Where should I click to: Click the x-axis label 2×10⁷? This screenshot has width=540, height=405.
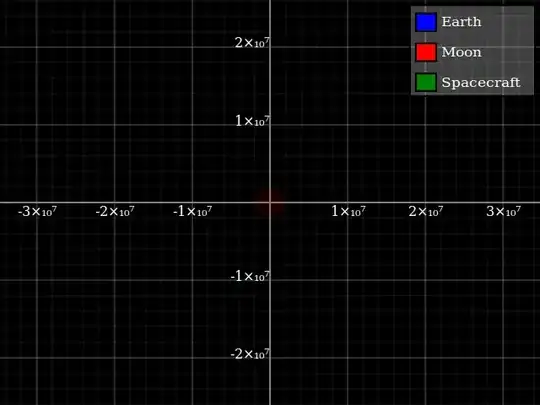pyautogui.click(x=426, y=211)
